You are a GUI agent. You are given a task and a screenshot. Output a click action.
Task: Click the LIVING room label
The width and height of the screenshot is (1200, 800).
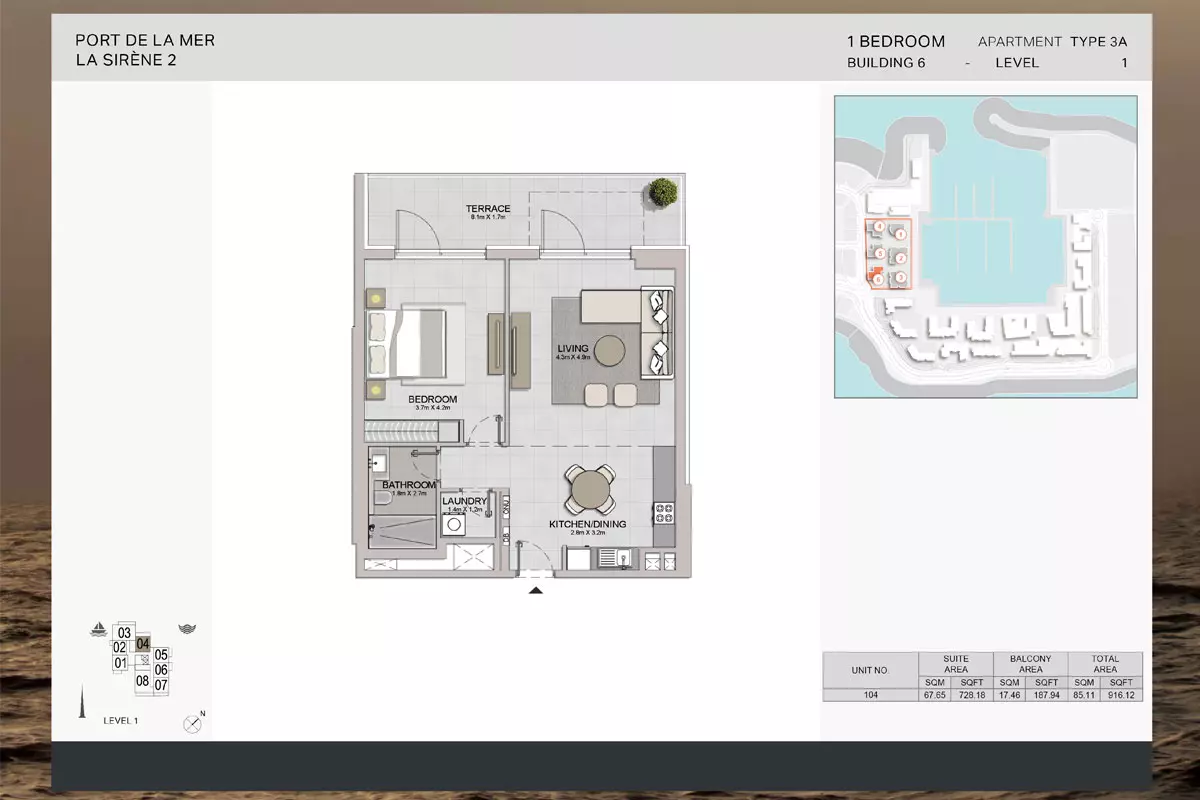(x=573, y=349)
